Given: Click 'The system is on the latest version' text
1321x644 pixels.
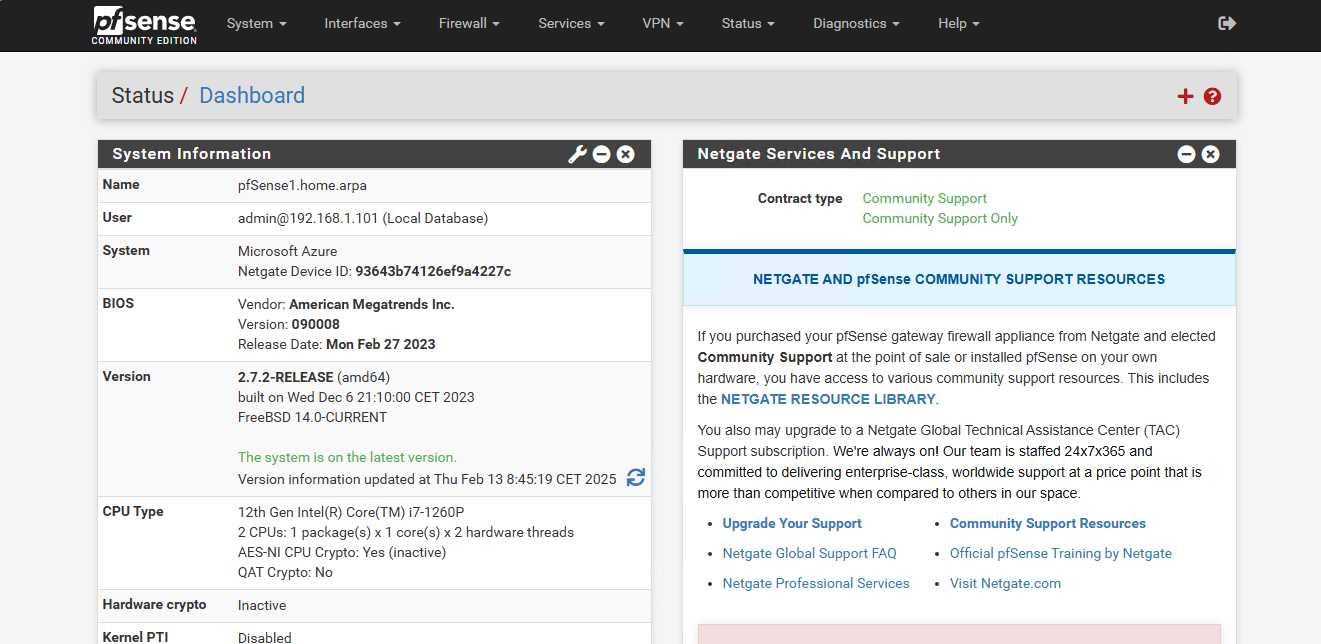Looking at the screenshot, I should pyautogui.click(x=347, y=457).
